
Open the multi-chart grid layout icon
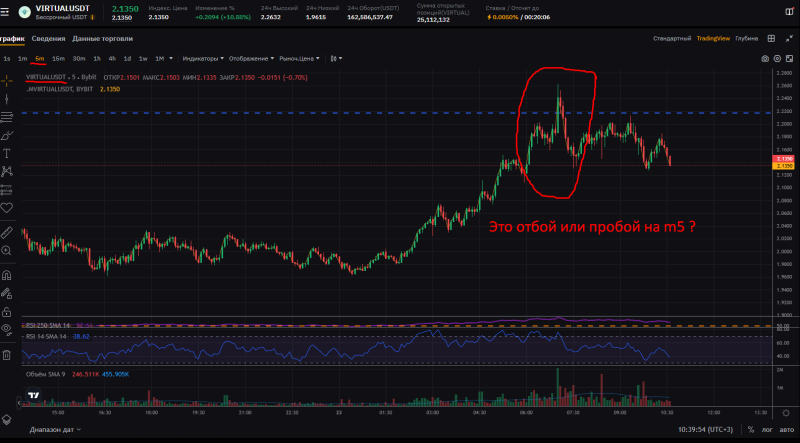[x=771, y=38]
